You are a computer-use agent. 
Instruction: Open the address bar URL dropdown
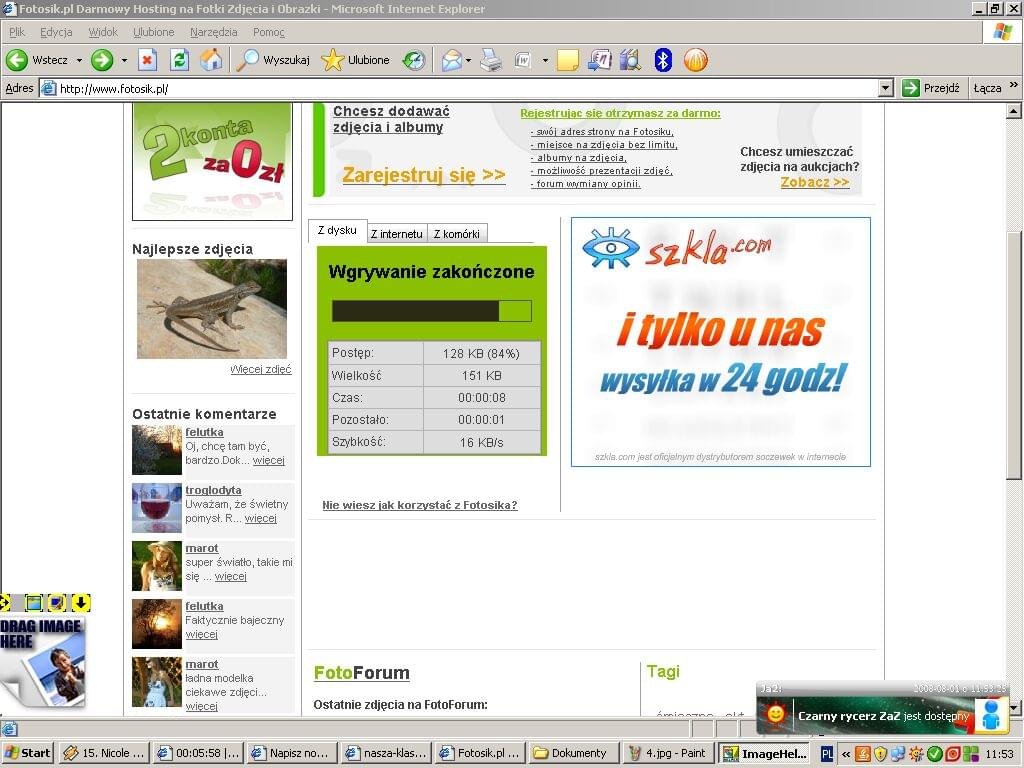coord(886,88)
